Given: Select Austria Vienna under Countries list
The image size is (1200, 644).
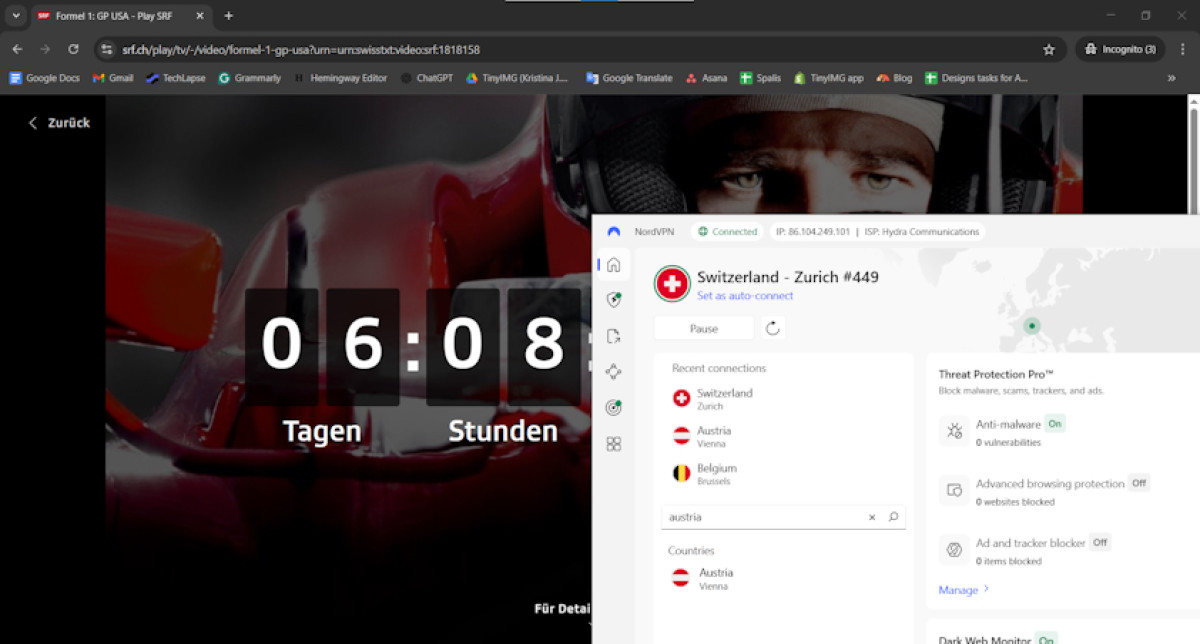Looking at the screenshot, I should (x=715, y=578).
